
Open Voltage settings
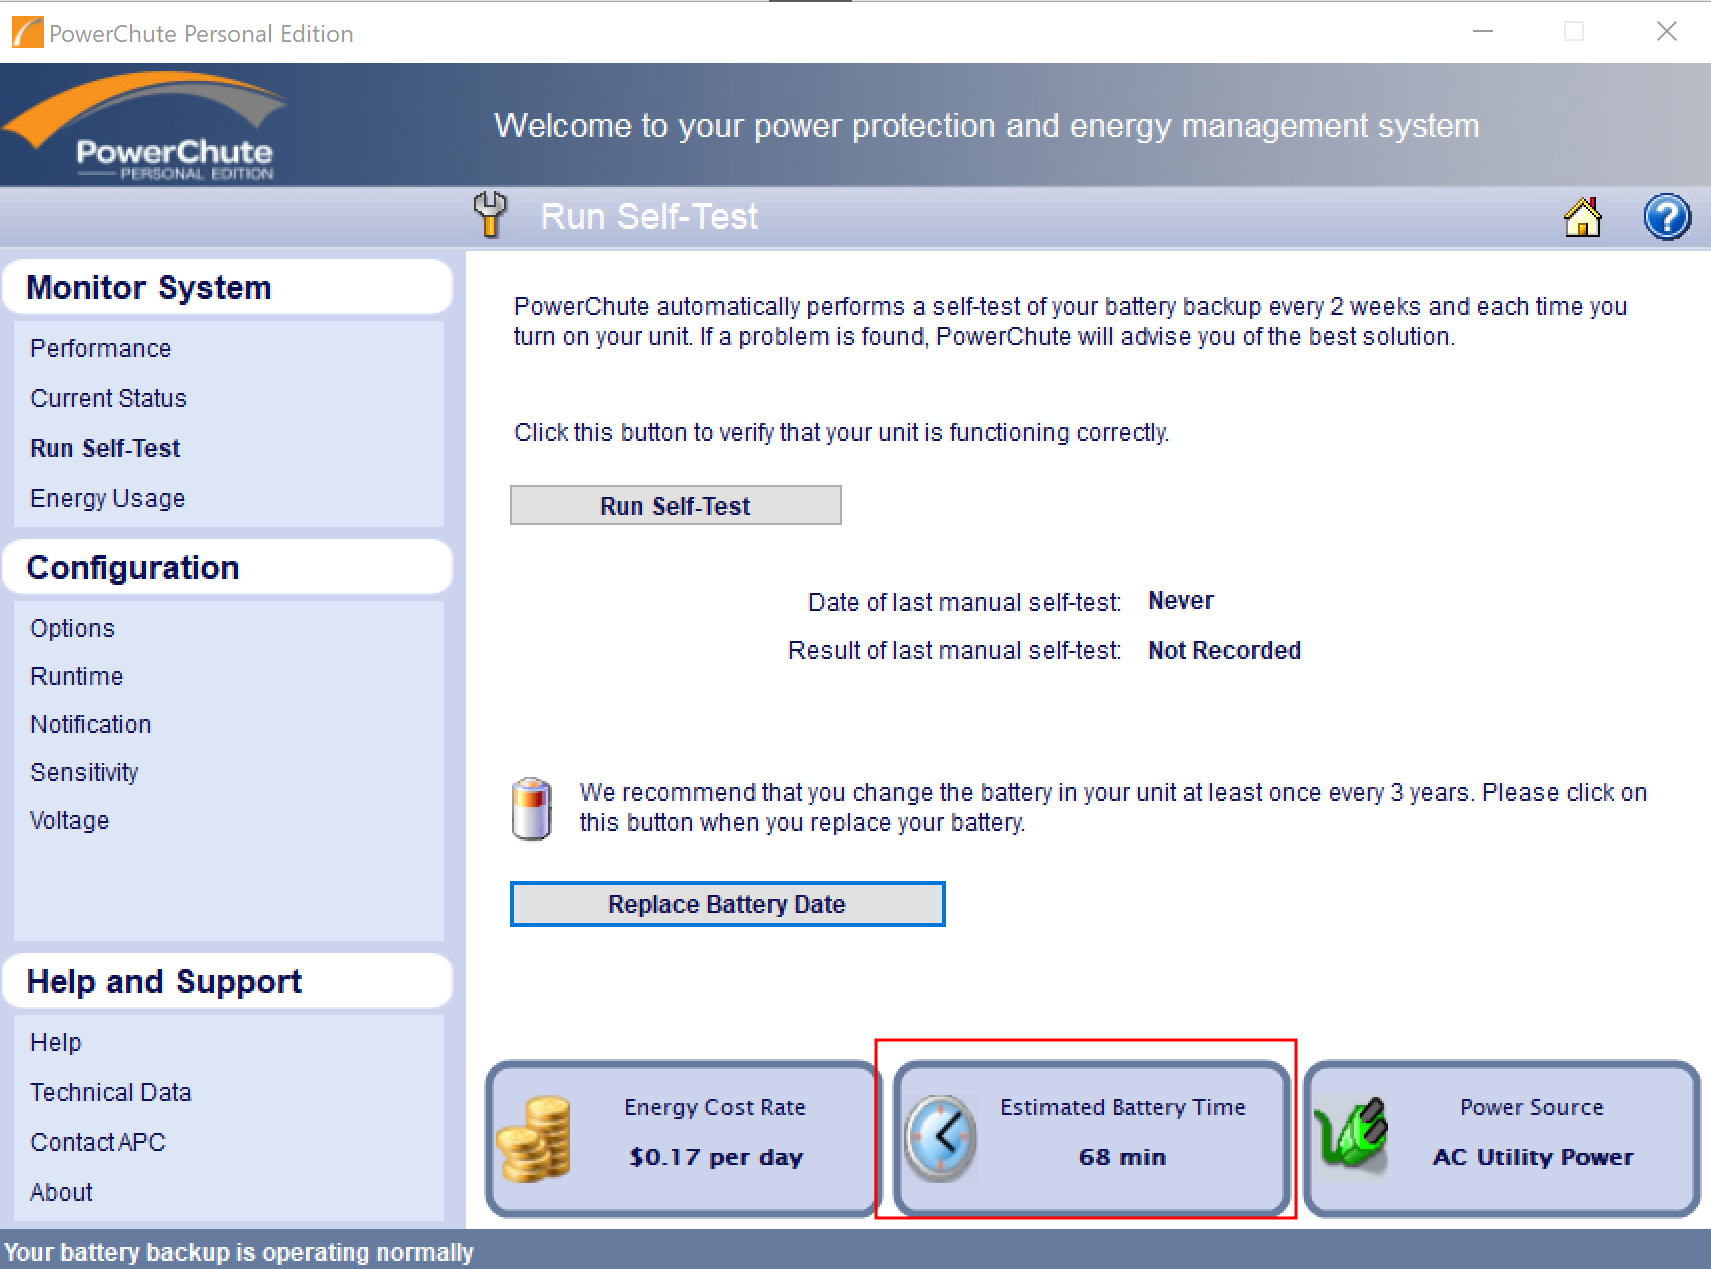[x=69, y=821]
